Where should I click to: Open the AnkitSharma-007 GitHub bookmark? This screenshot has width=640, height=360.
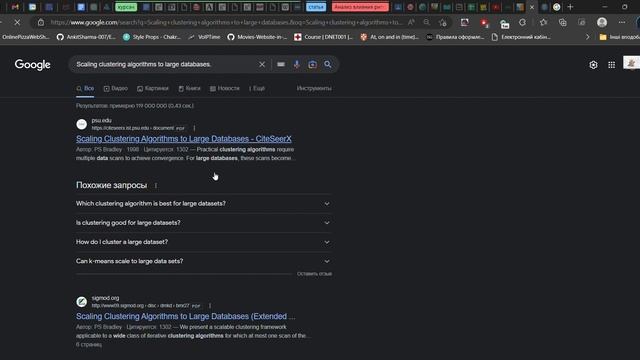(x=86, y=37)
